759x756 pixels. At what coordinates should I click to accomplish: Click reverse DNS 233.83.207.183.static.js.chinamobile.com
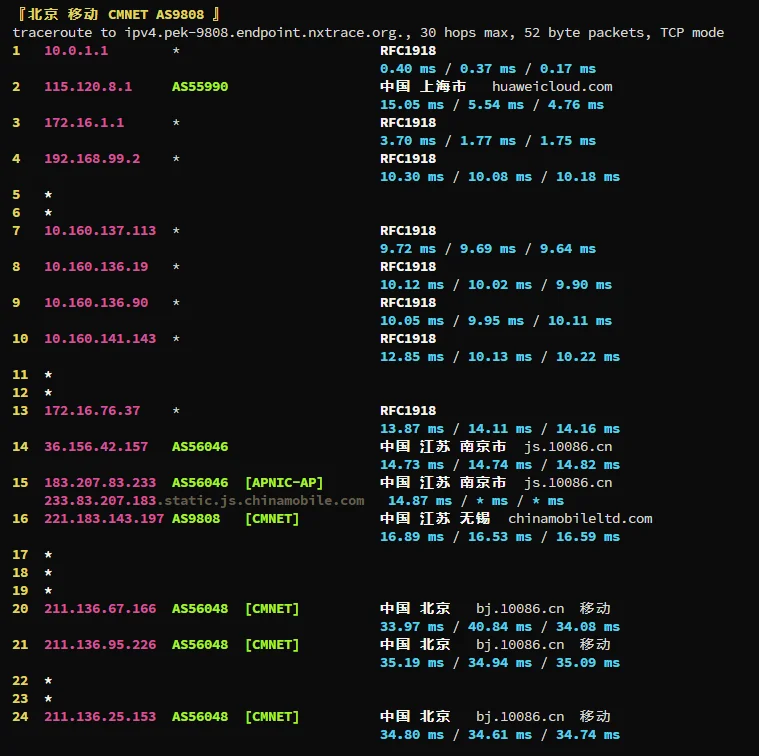pos(204,500)
